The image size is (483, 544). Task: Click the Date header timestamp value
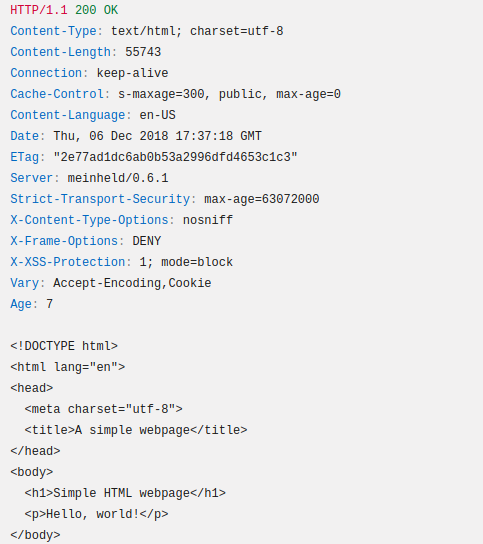point(157,136)
